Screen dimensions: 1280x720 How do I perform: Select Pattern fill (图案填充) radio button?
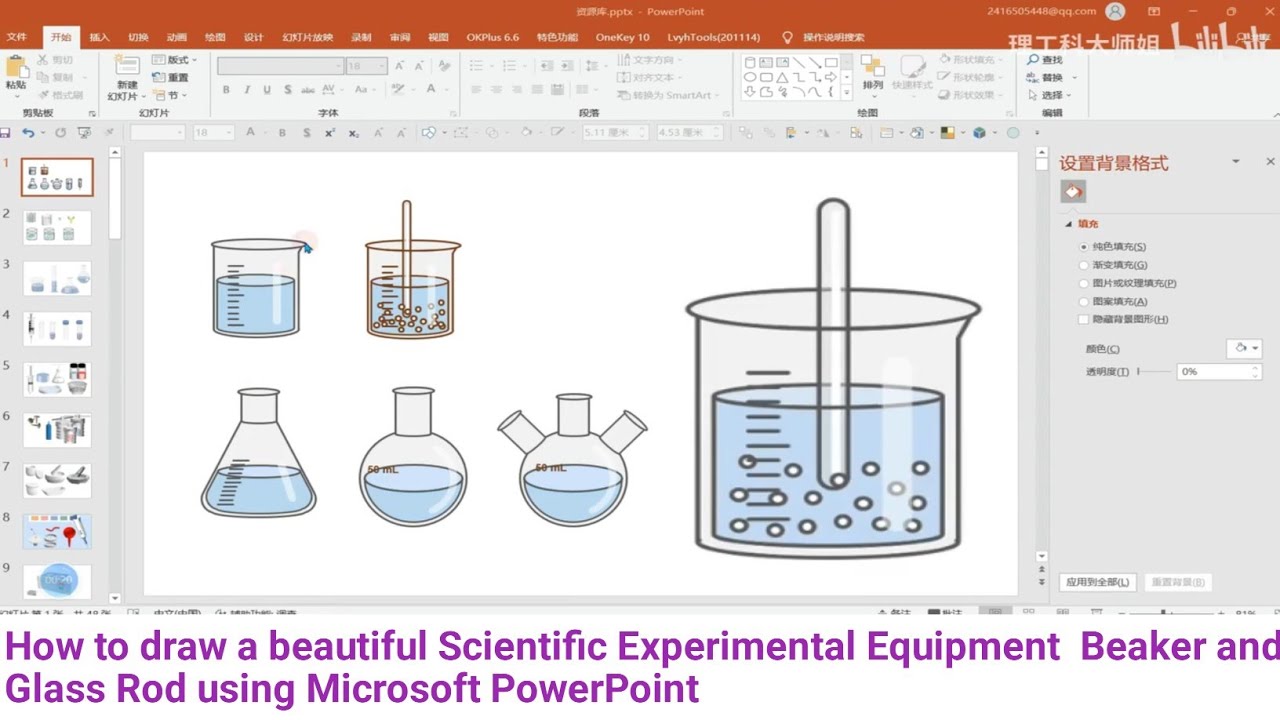pos(1083,301)
